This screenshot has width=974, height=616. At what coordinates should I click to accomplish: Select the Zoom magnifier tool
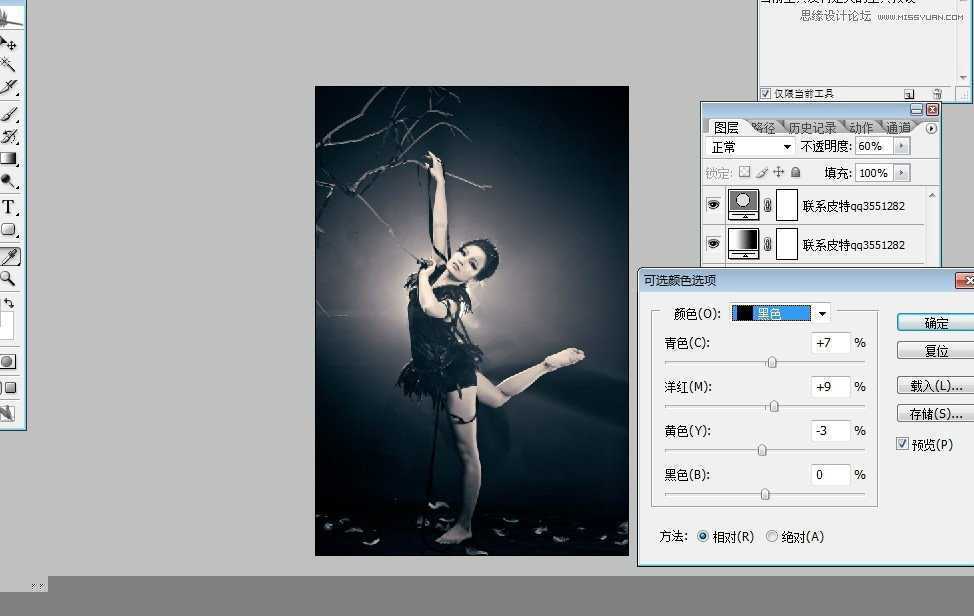pos(8,278)
